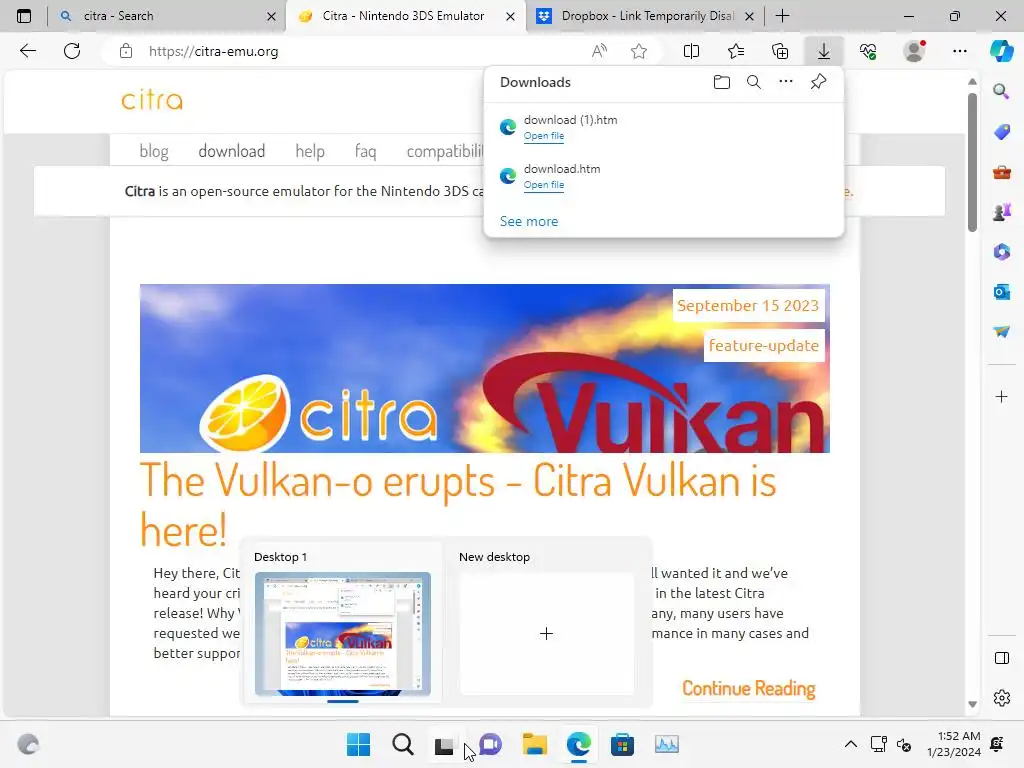Viewport: 1024px width, 768px height.
Task: Click Continue Reading link
Action: (x=748, y=688)
